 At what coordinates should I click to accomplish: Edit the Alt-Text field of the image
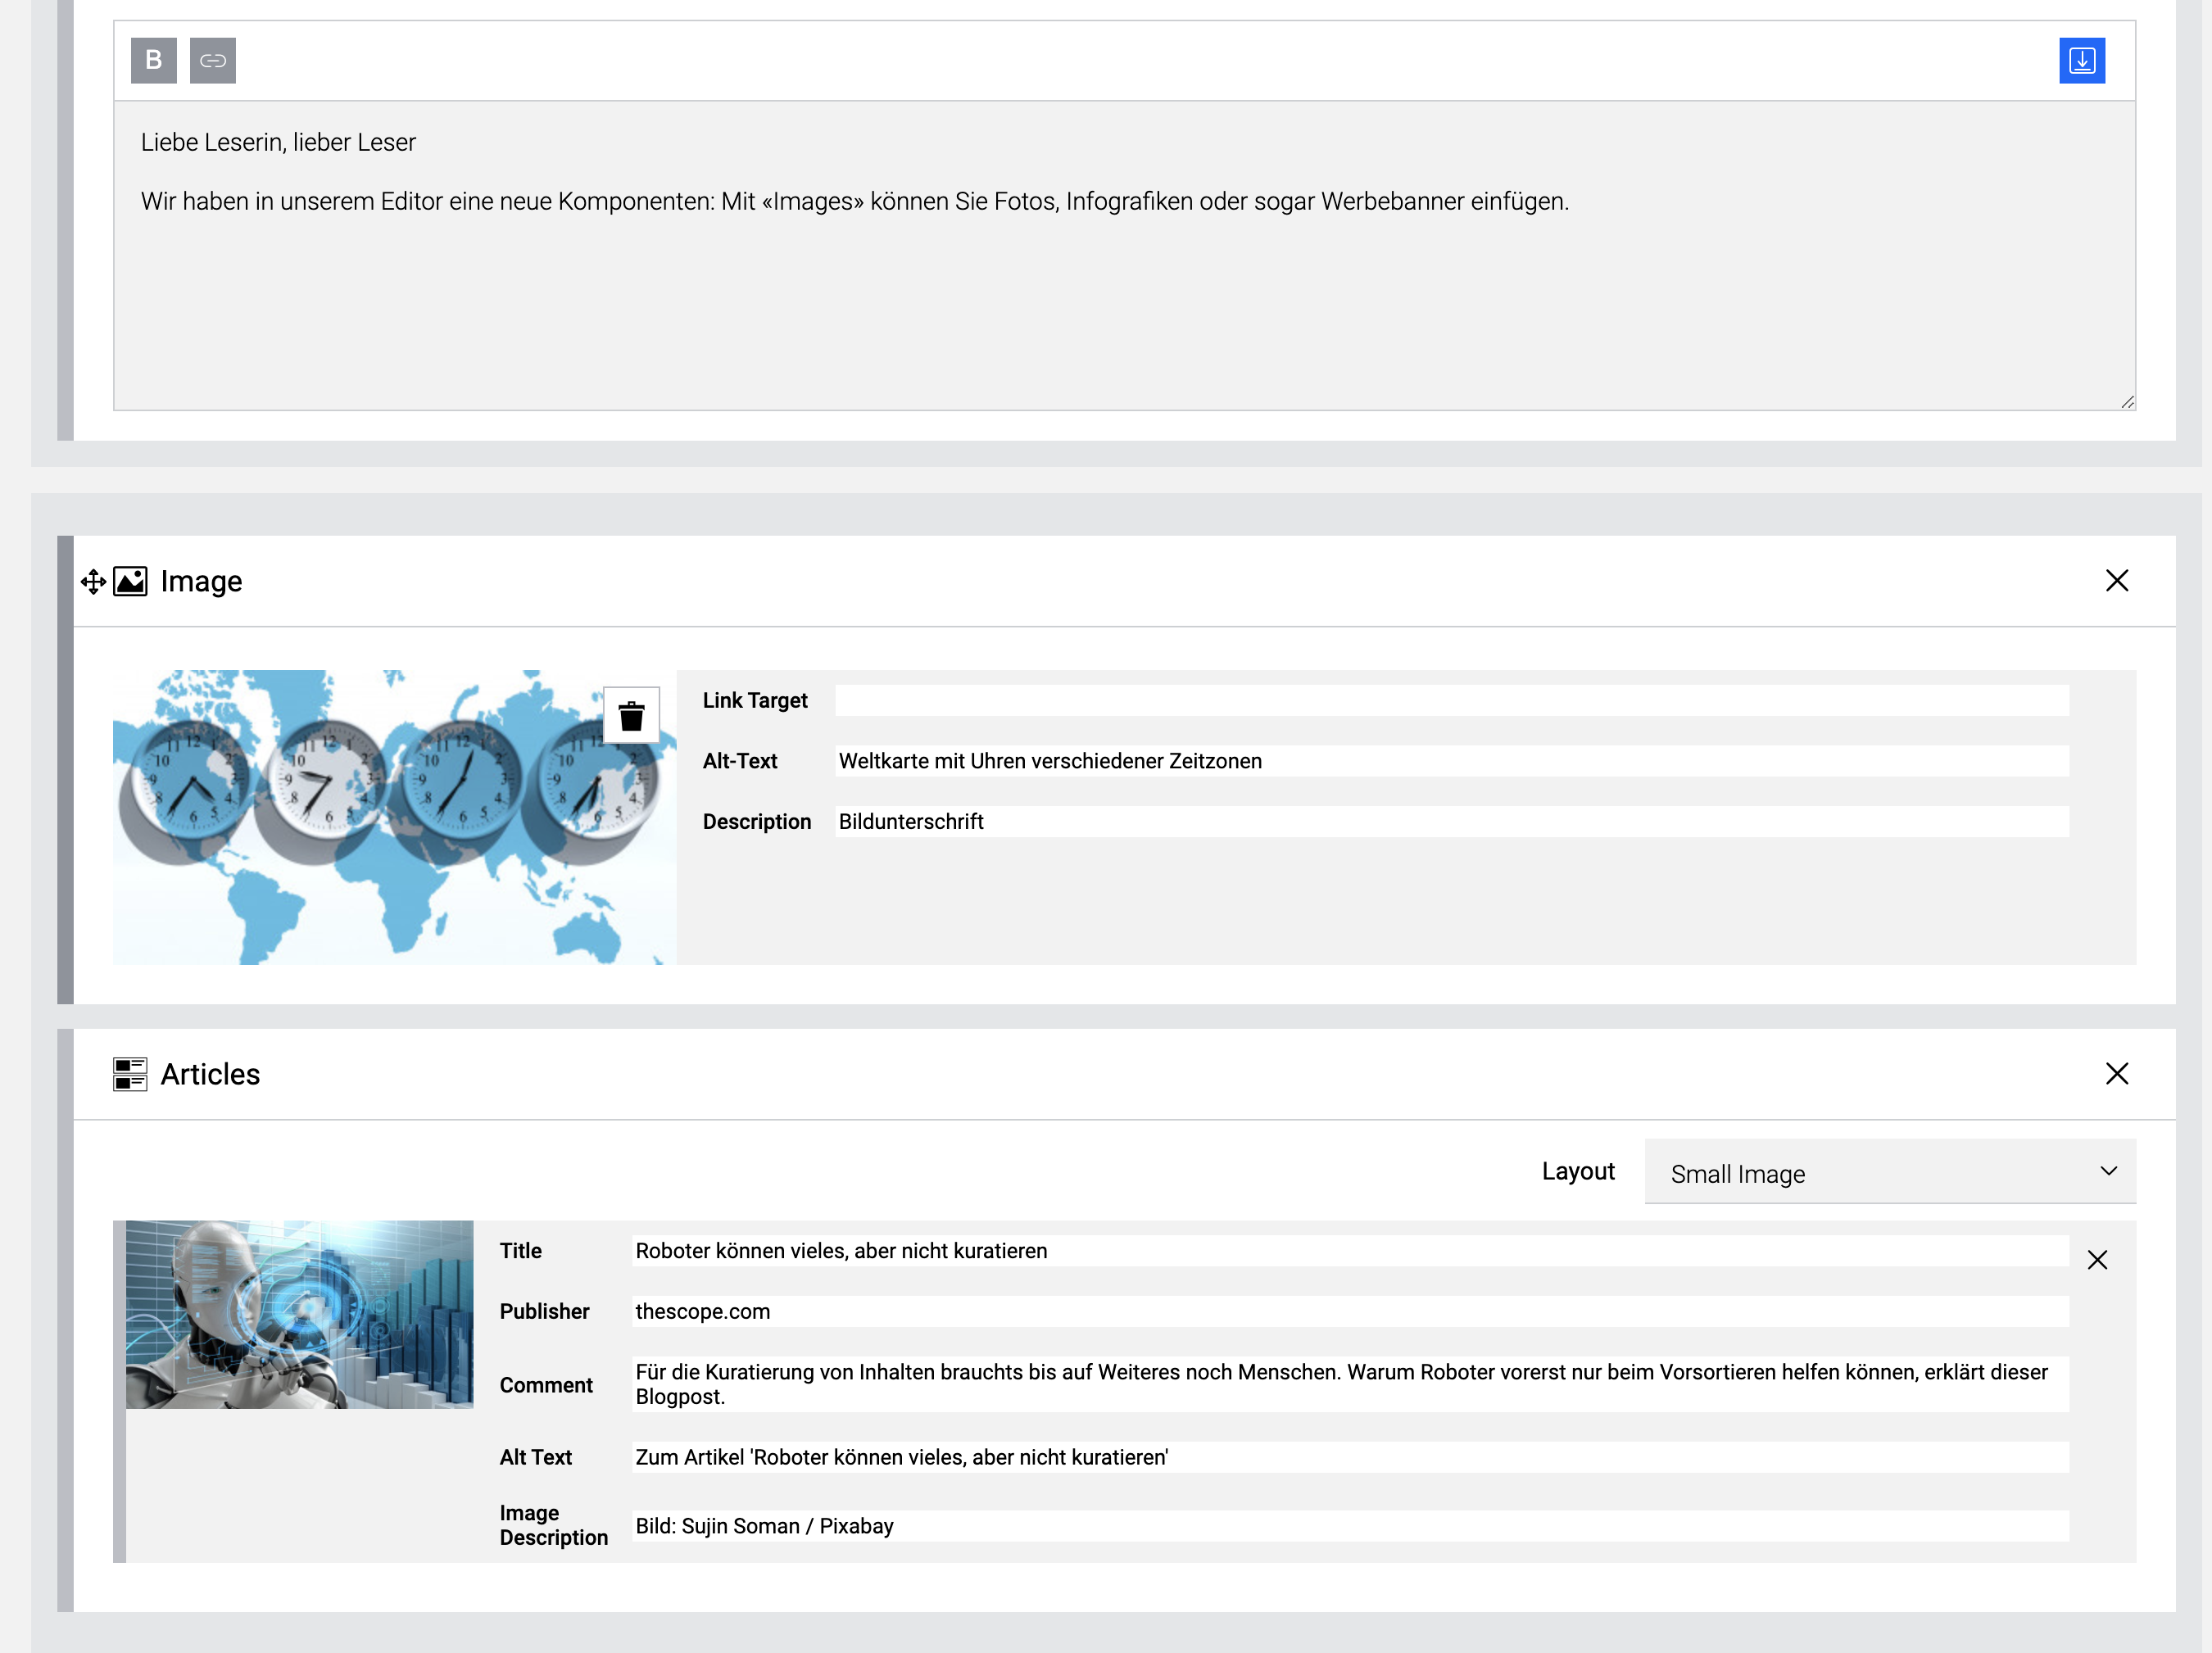click(1451, 761)
